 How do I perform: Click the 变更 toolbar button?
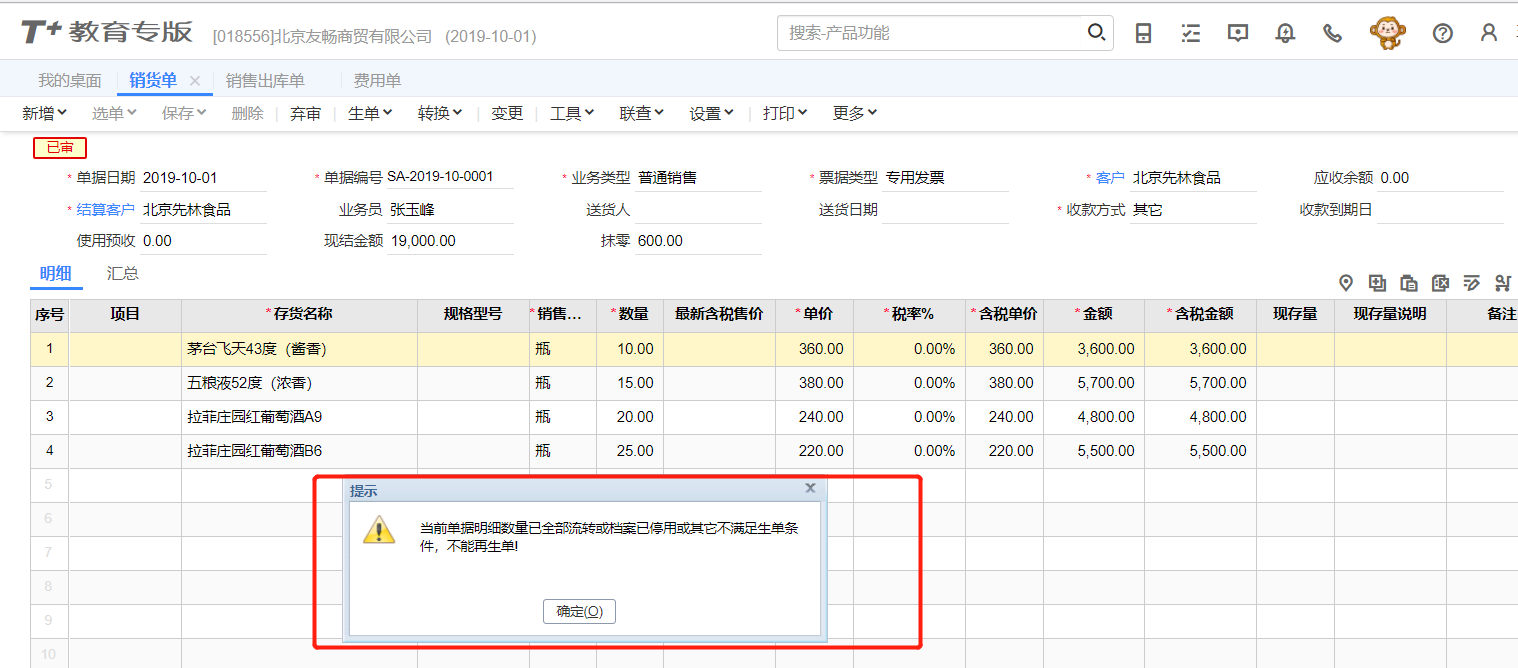[507, 114]
